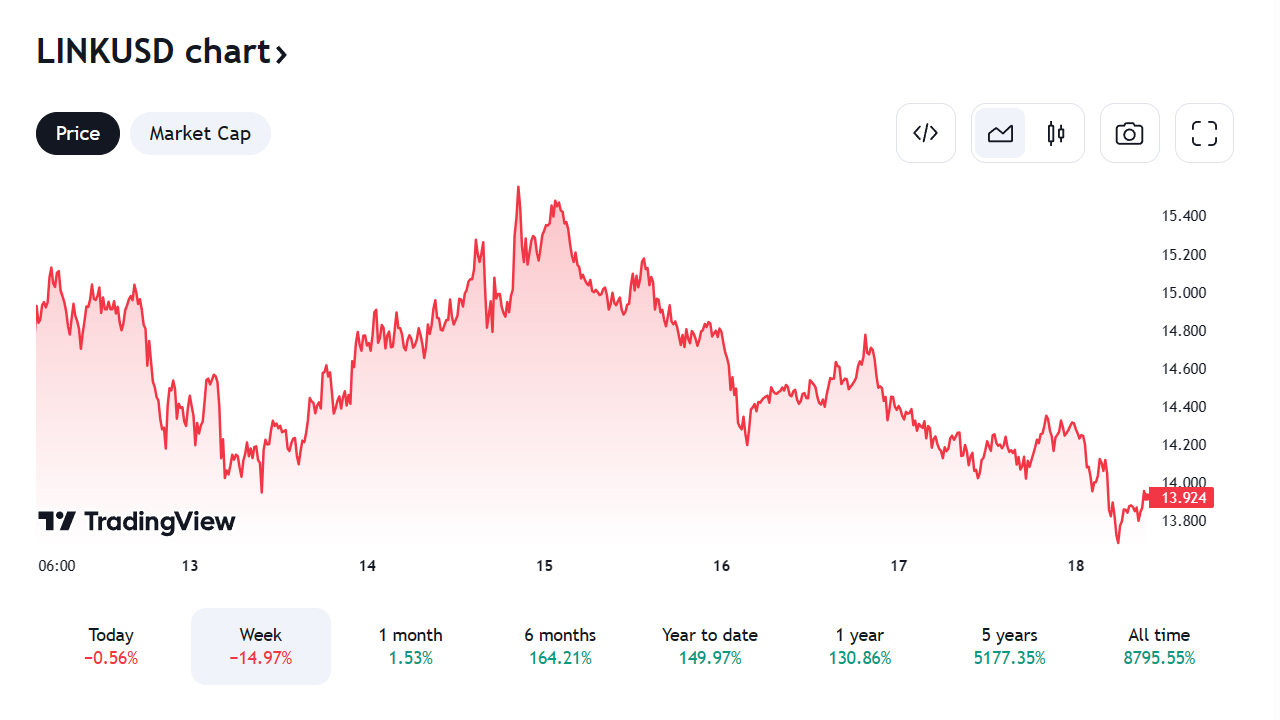Show Year to date performance

pos(710,646)
